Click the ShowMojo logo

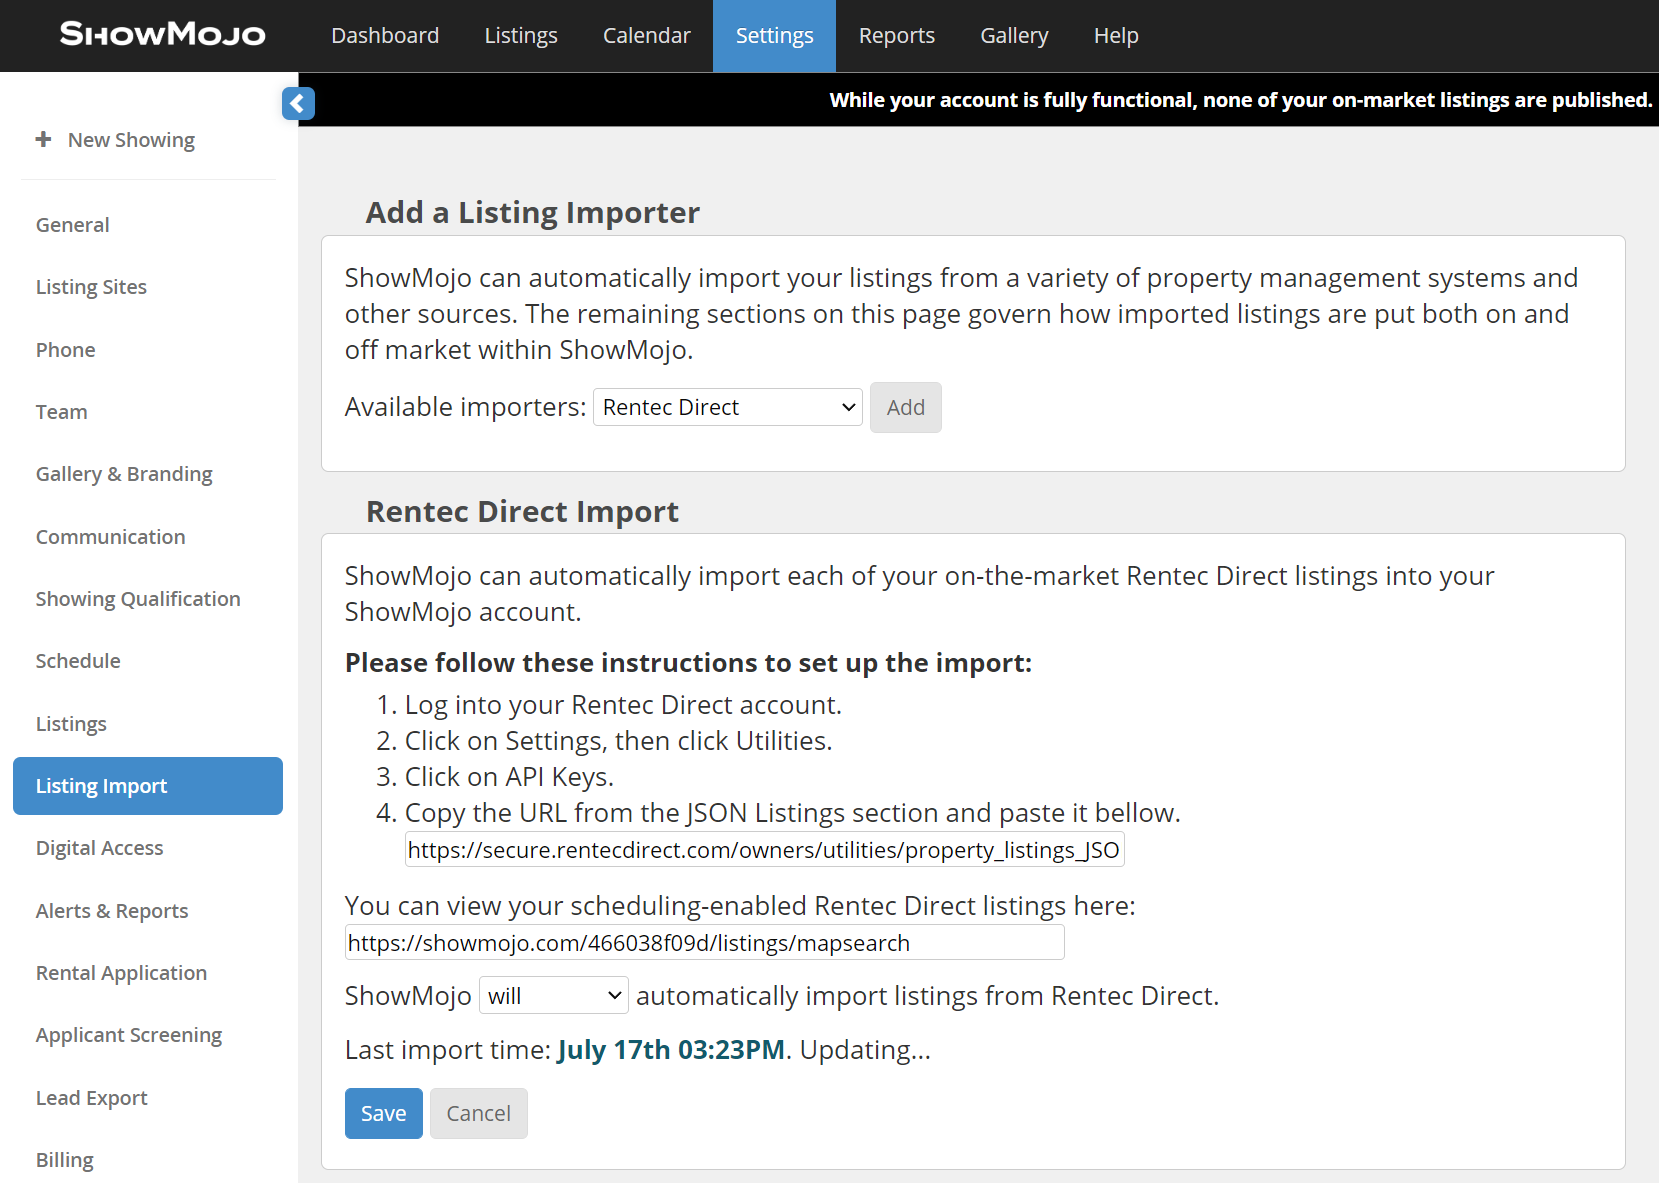pos(162,35)
